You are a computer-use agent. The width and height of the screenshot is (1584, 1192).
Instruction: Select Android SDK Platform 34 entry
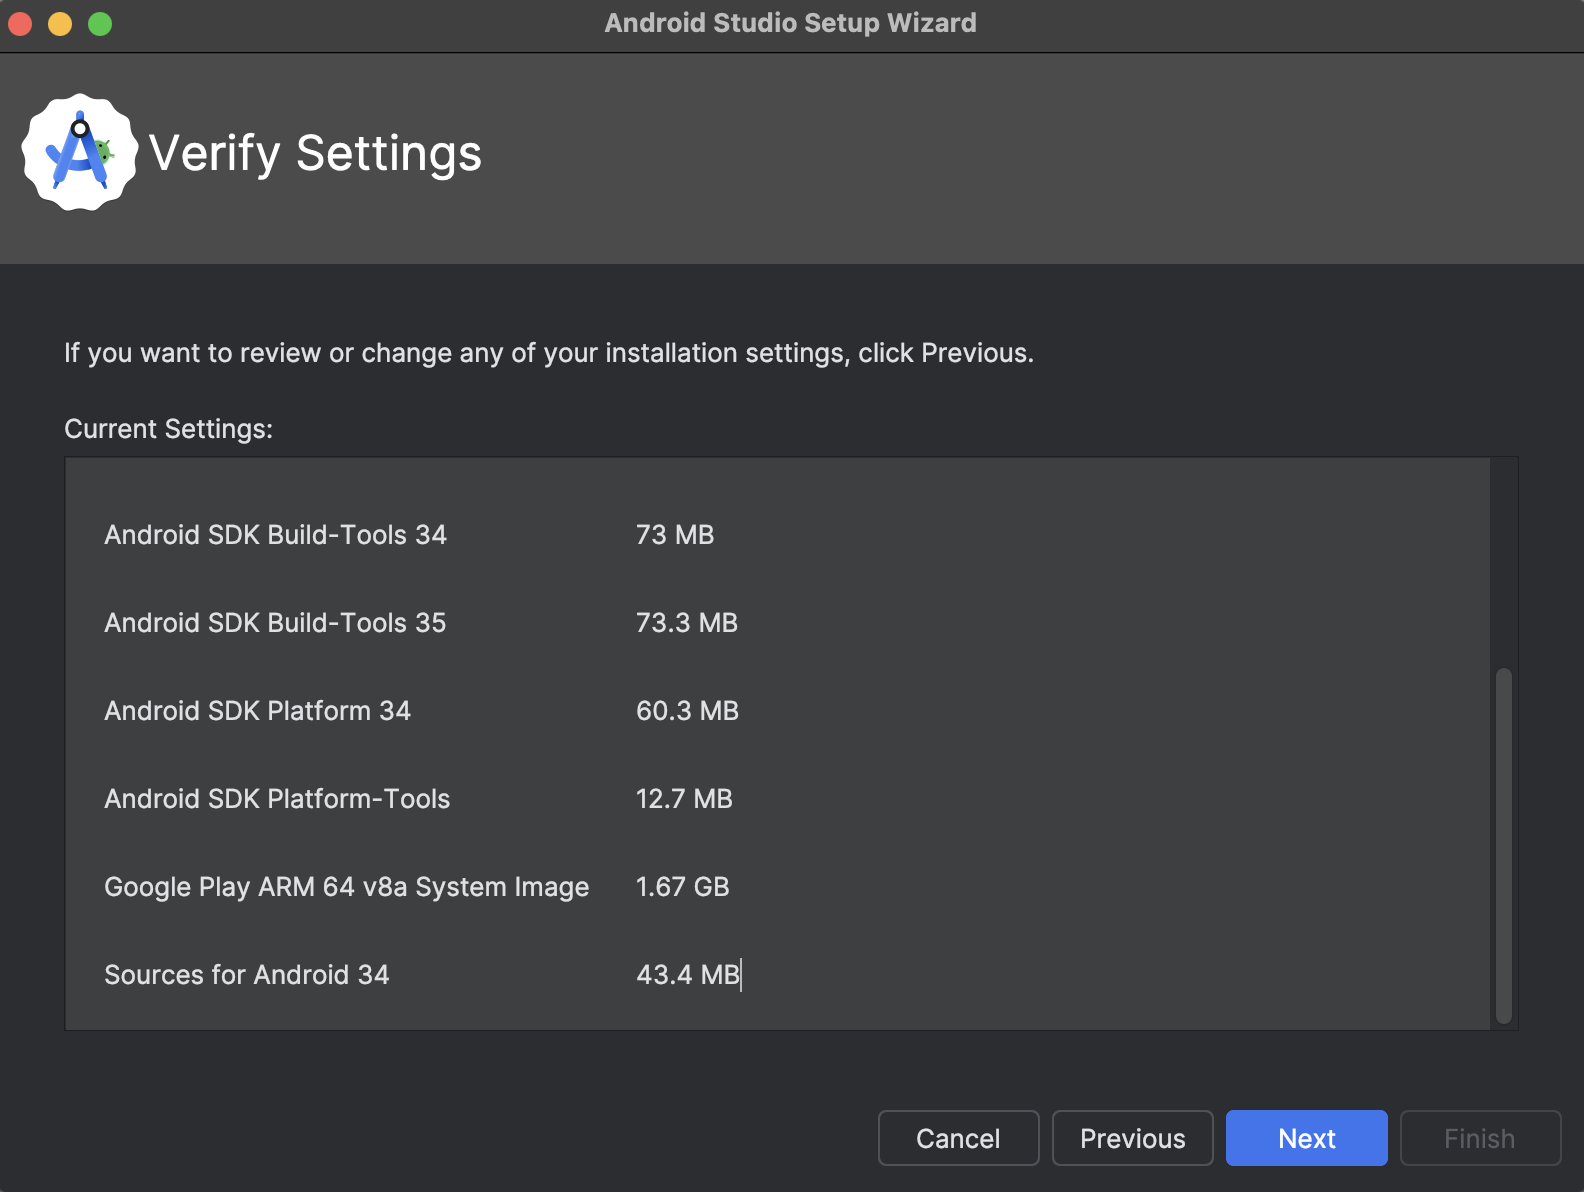pyautogui.click(x=257, y=711)
